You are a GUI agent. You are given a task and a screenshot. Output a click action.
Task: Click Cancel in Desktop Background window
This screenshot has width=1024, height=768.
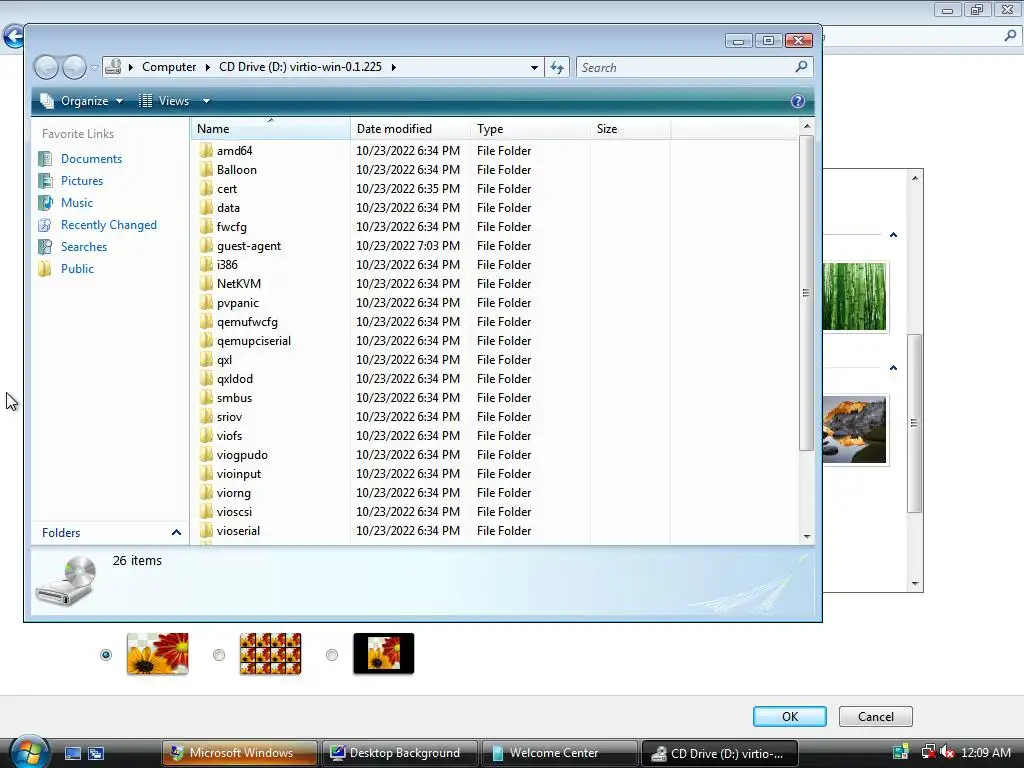(875, 716)
